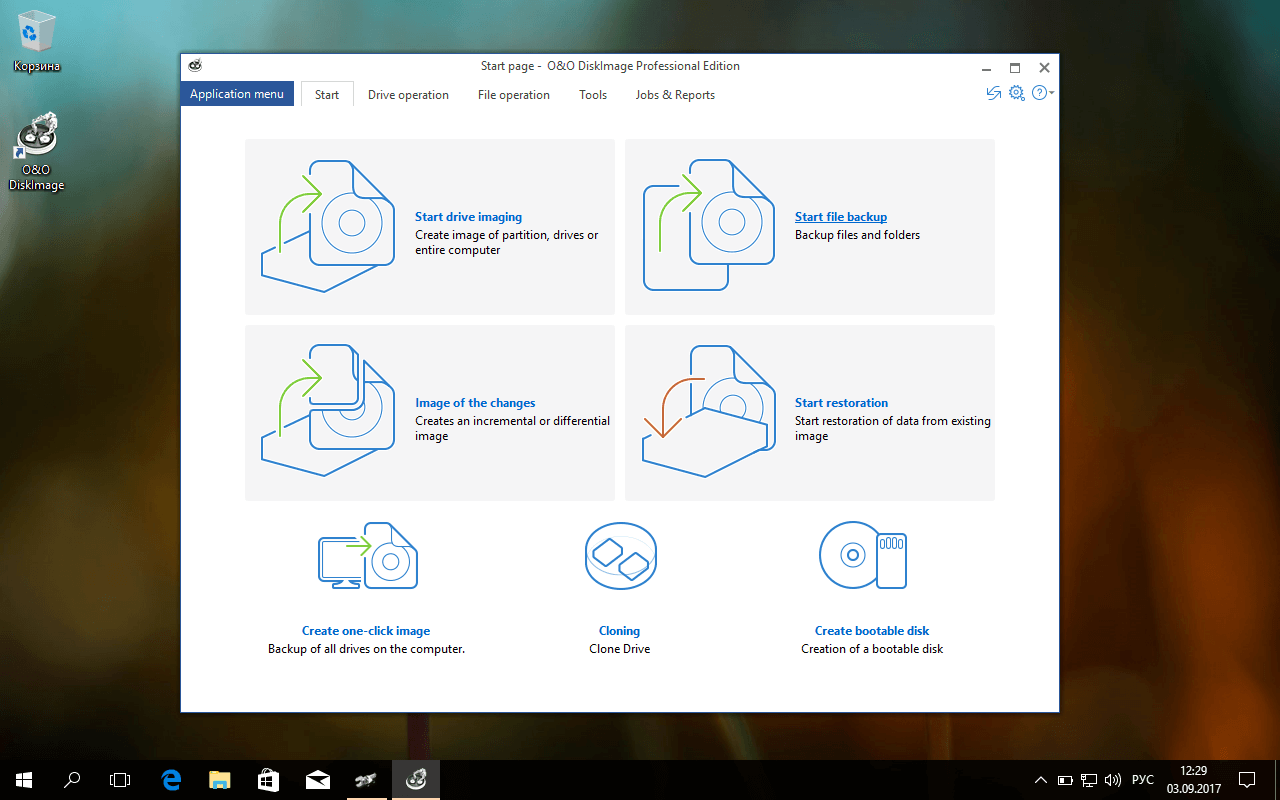Switch to the File operation tab
The height and width of the screenshot is (800, 1280).
[x=514, y=95]
